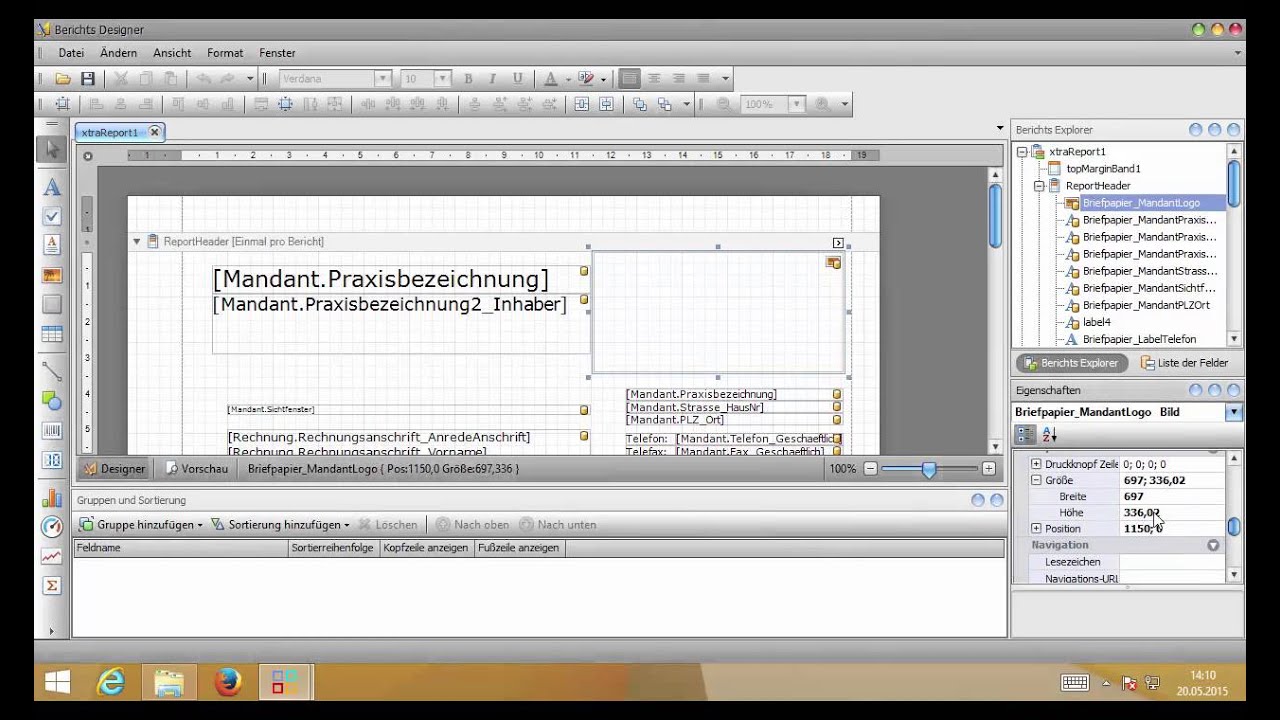
Task: Expand the Position property group
Action: 1036,528
